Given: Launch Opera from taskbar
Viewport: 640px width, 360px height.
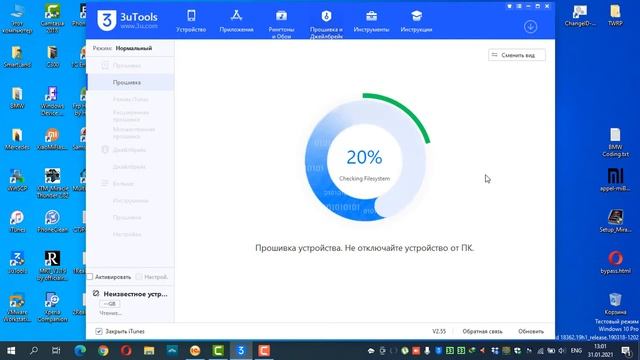Looking at the screenshot, I should (x=126, y=350).
